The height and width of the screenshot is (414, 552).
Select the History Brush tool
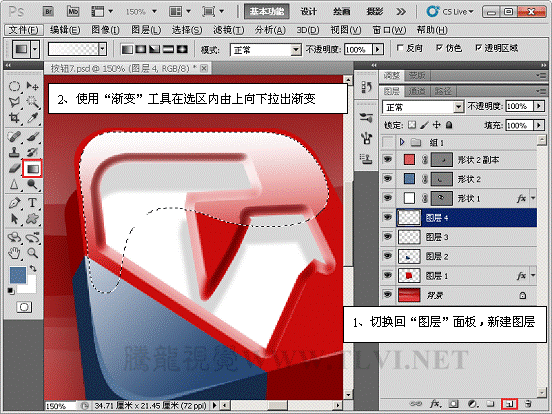coord(32,152)
